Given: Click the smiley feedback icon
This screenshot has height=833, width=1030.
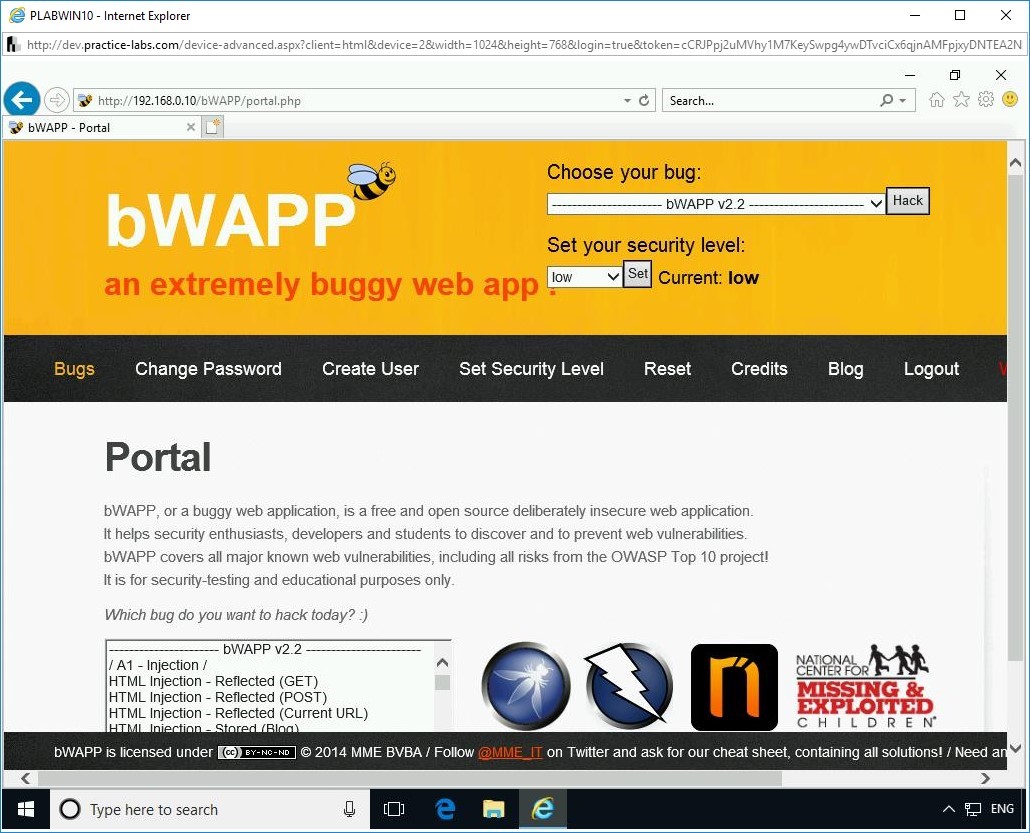Looking at the screenshot, I should (1011, 99).
